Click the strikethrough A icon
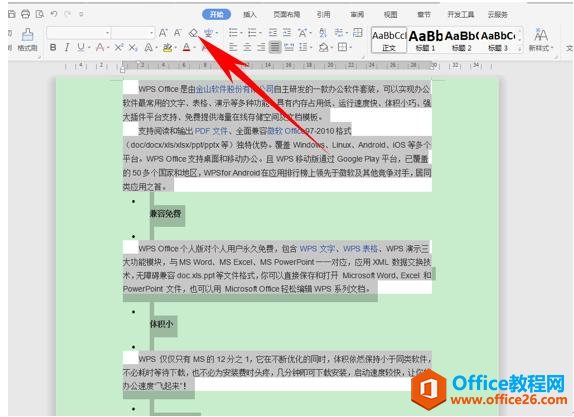Viewport: 574px width, 417px height. tap(100, 47)
